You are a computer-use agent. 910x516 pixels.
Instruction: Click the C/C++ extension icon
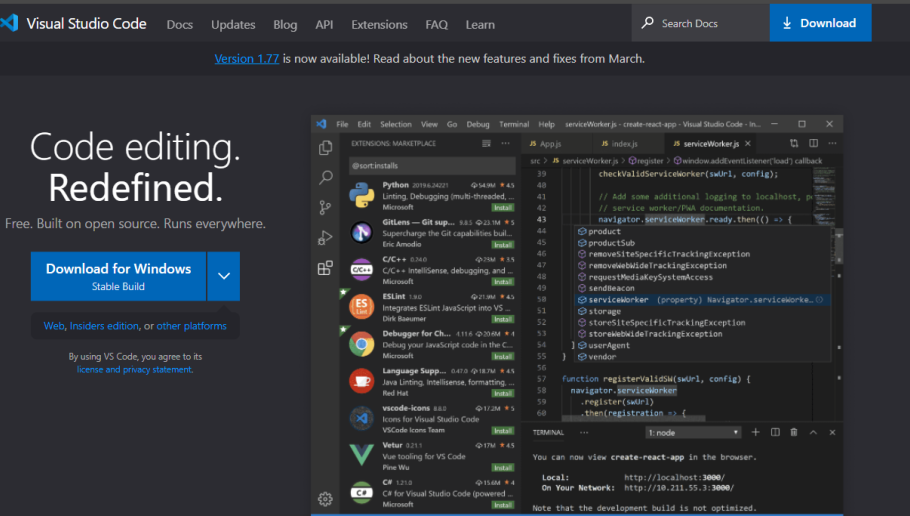(x=362, y=269)
